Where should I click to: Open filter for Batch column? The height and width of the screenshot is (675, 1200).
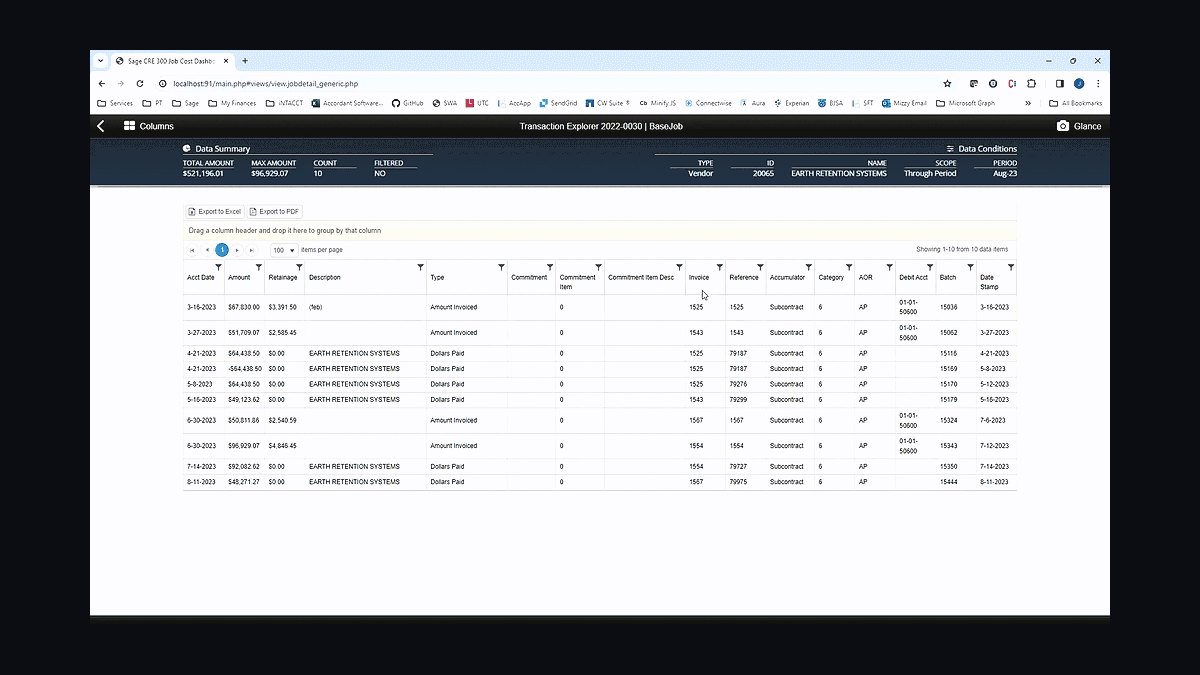coord(970,267)
